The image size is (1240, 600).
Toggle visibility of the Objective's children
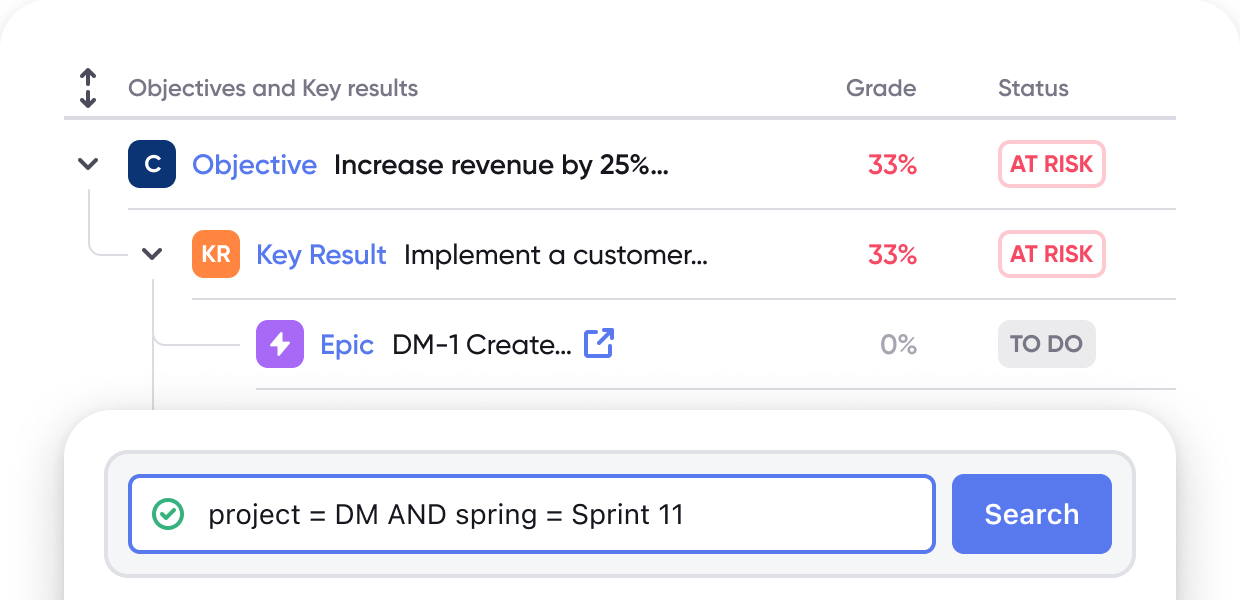click(x=88, y=164)
